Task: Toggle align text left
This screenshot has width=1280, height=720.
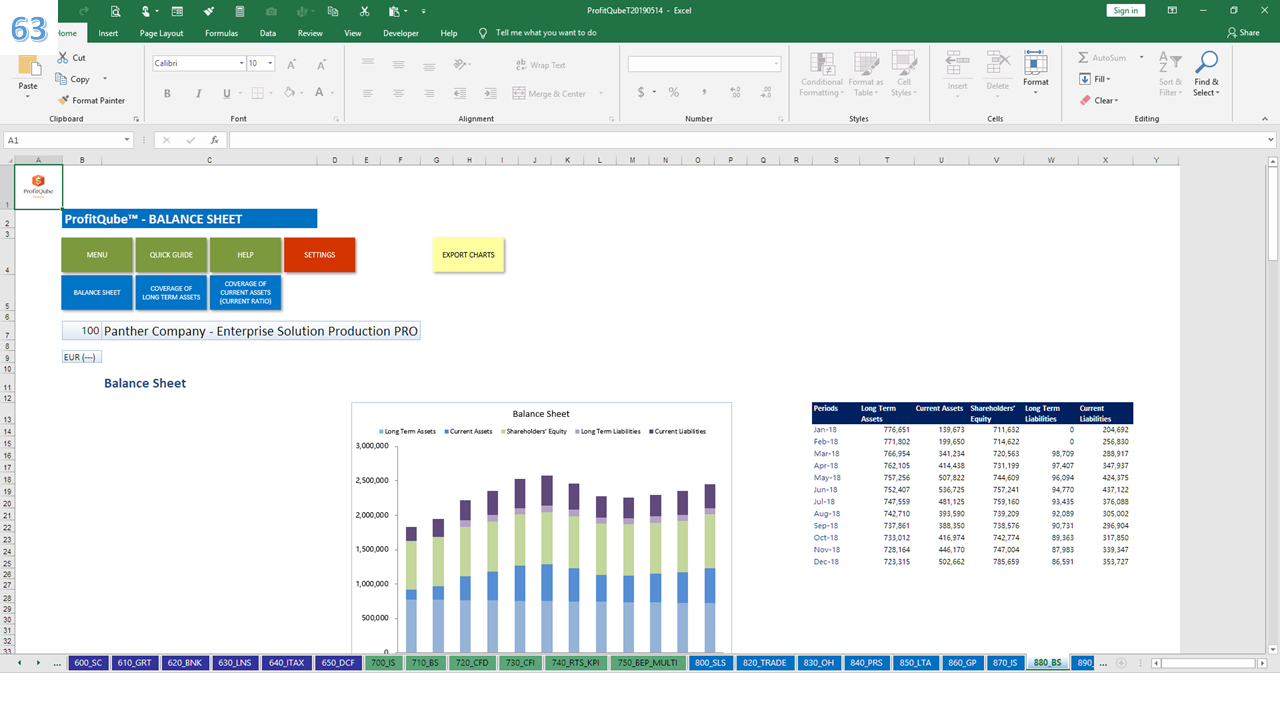Action: 368,93
